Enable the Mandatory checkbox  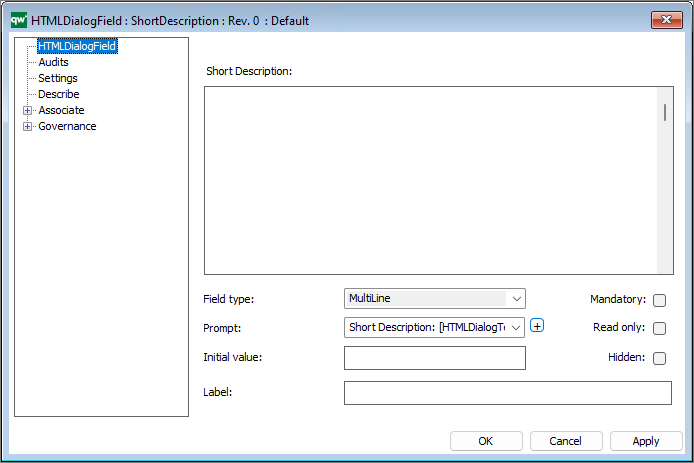[659, 300]
